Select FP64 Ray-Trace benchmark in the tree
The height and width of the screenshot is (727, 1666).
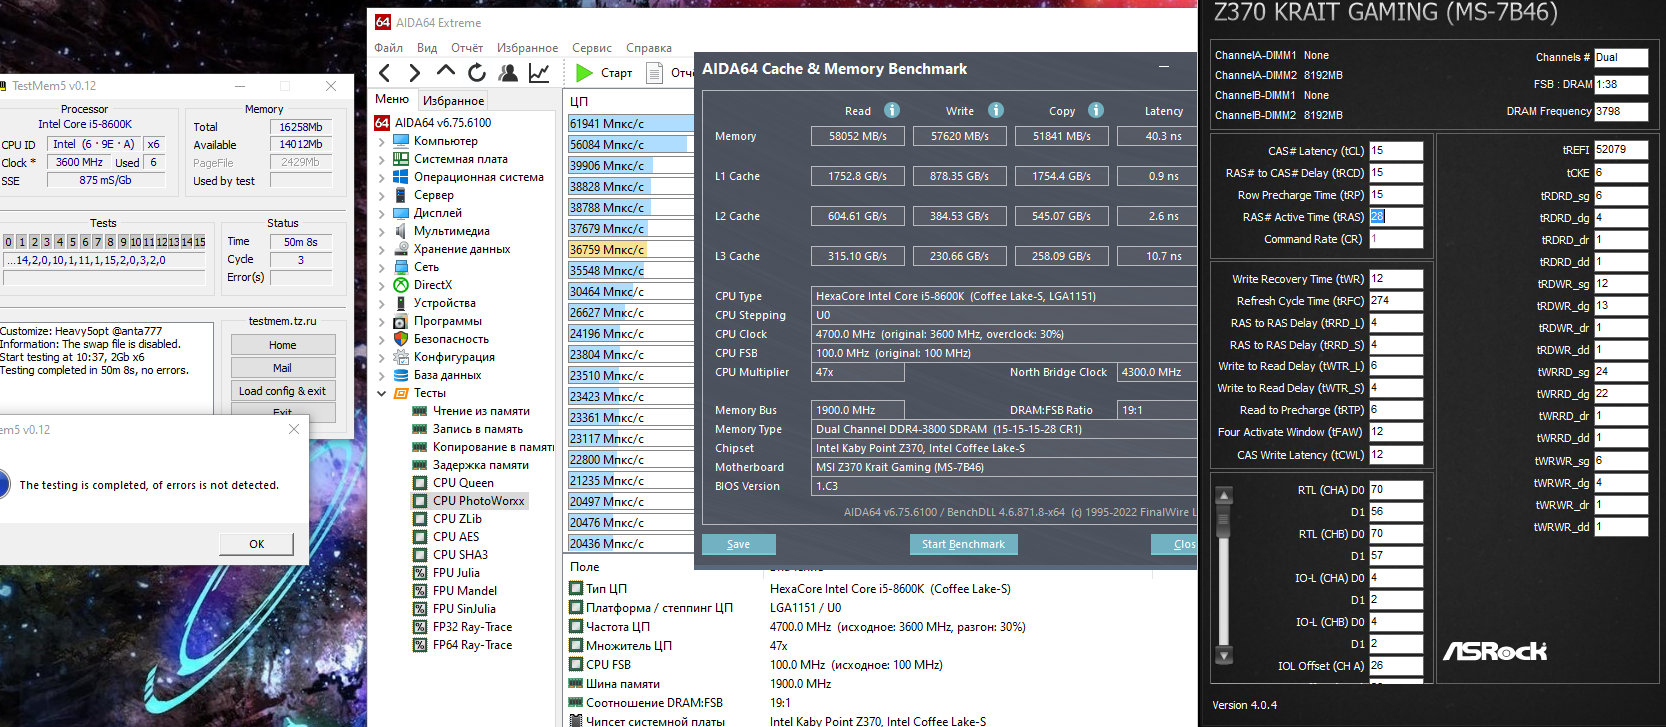pyautogui.click(x=472, y=645)
